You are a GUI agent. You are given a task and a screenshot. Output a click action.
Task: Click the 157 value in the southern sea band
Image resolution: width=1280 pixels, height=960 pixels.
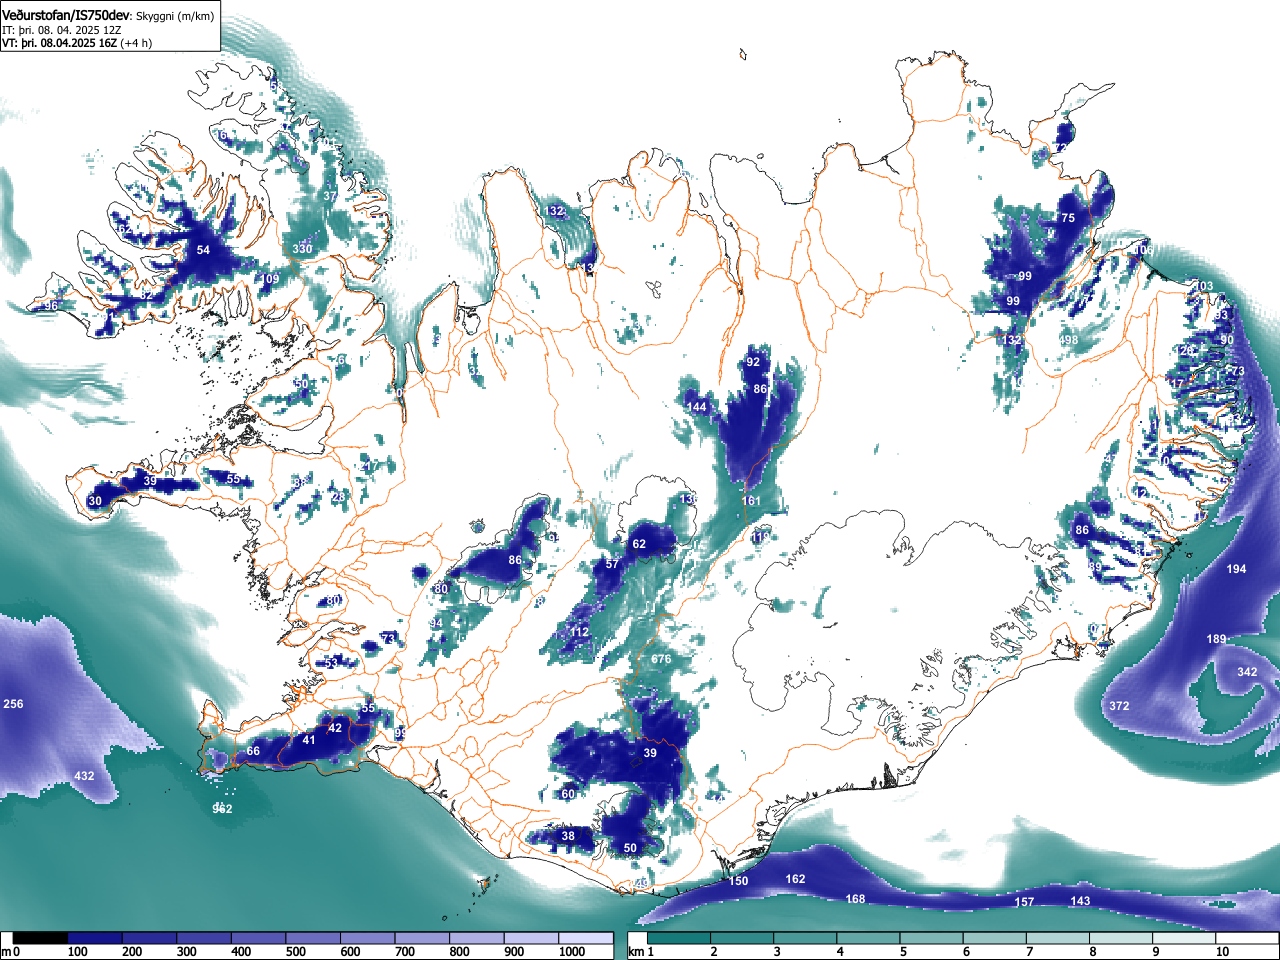coord(1025,902)
